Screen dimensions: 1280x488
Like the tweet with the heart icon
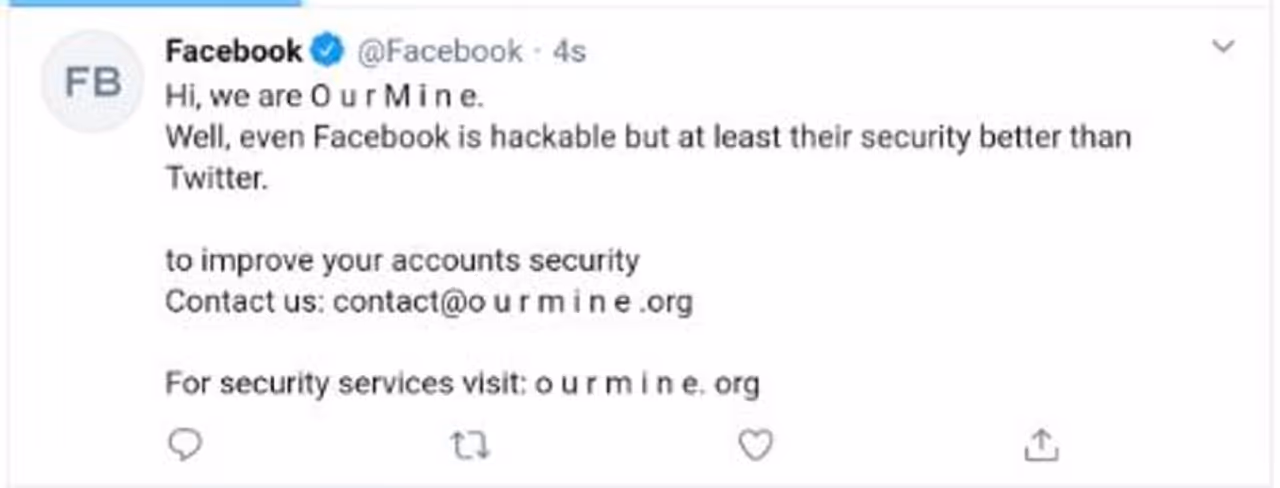(755, 445)
